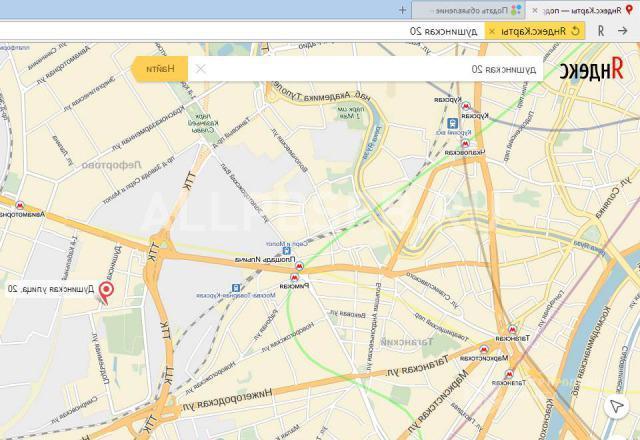The width and height of the screenshot is (640, 440).
Task: Click the ул. Станиславского label
Action: [433, 291]
